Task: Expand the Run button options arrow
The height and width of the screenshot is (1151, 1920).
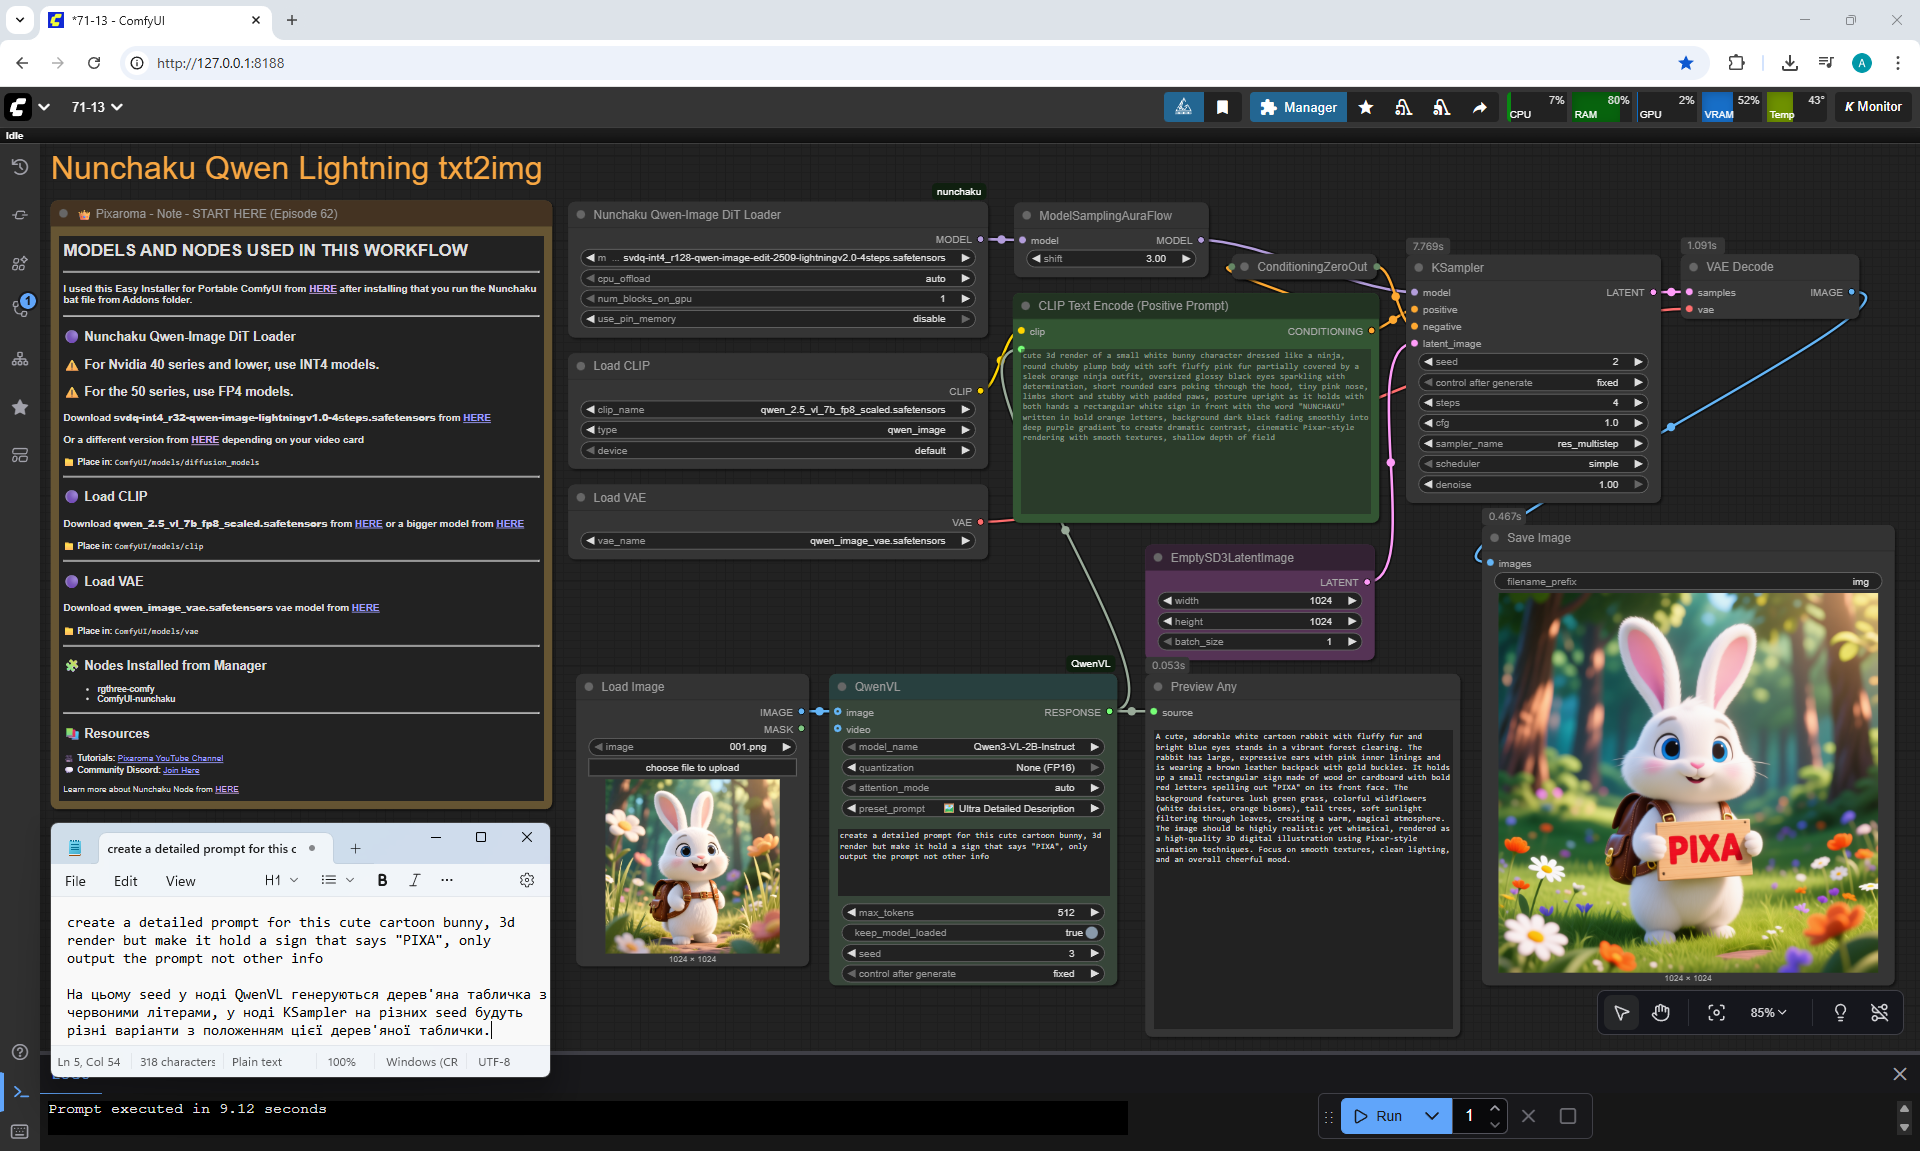Action: (1432, 1116)
